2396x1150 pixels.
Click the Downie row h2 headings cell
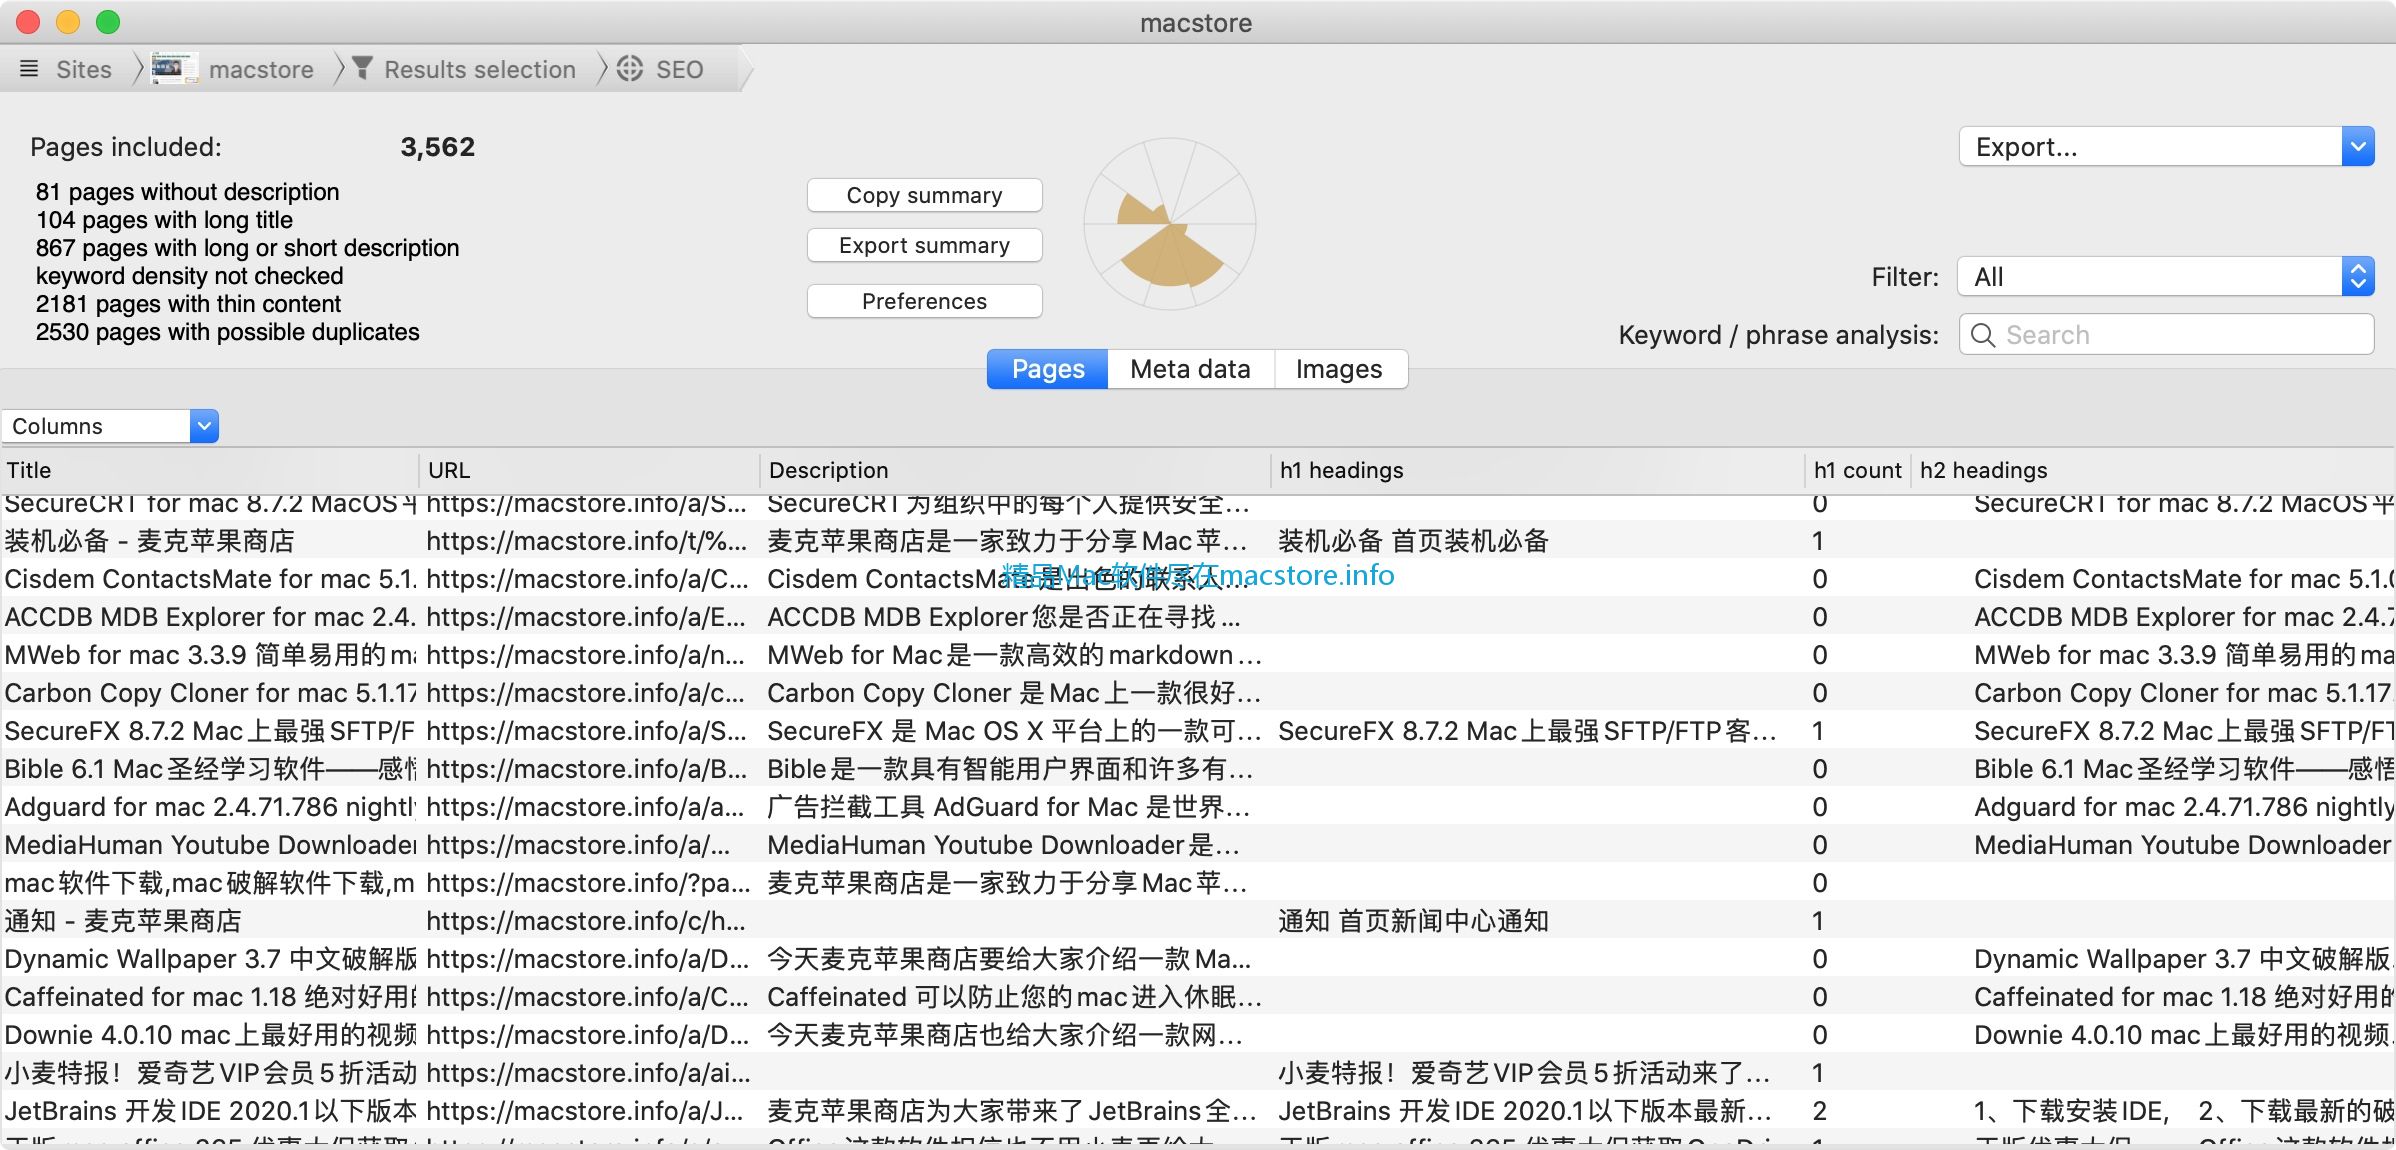tap(2183, 1035)
